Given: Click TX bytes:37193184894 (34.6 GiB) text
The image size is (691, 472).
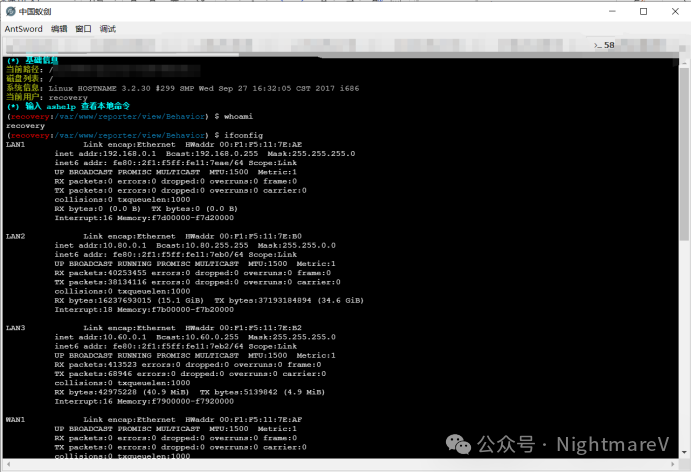Looking at the screenshot, I should [289, 301].
